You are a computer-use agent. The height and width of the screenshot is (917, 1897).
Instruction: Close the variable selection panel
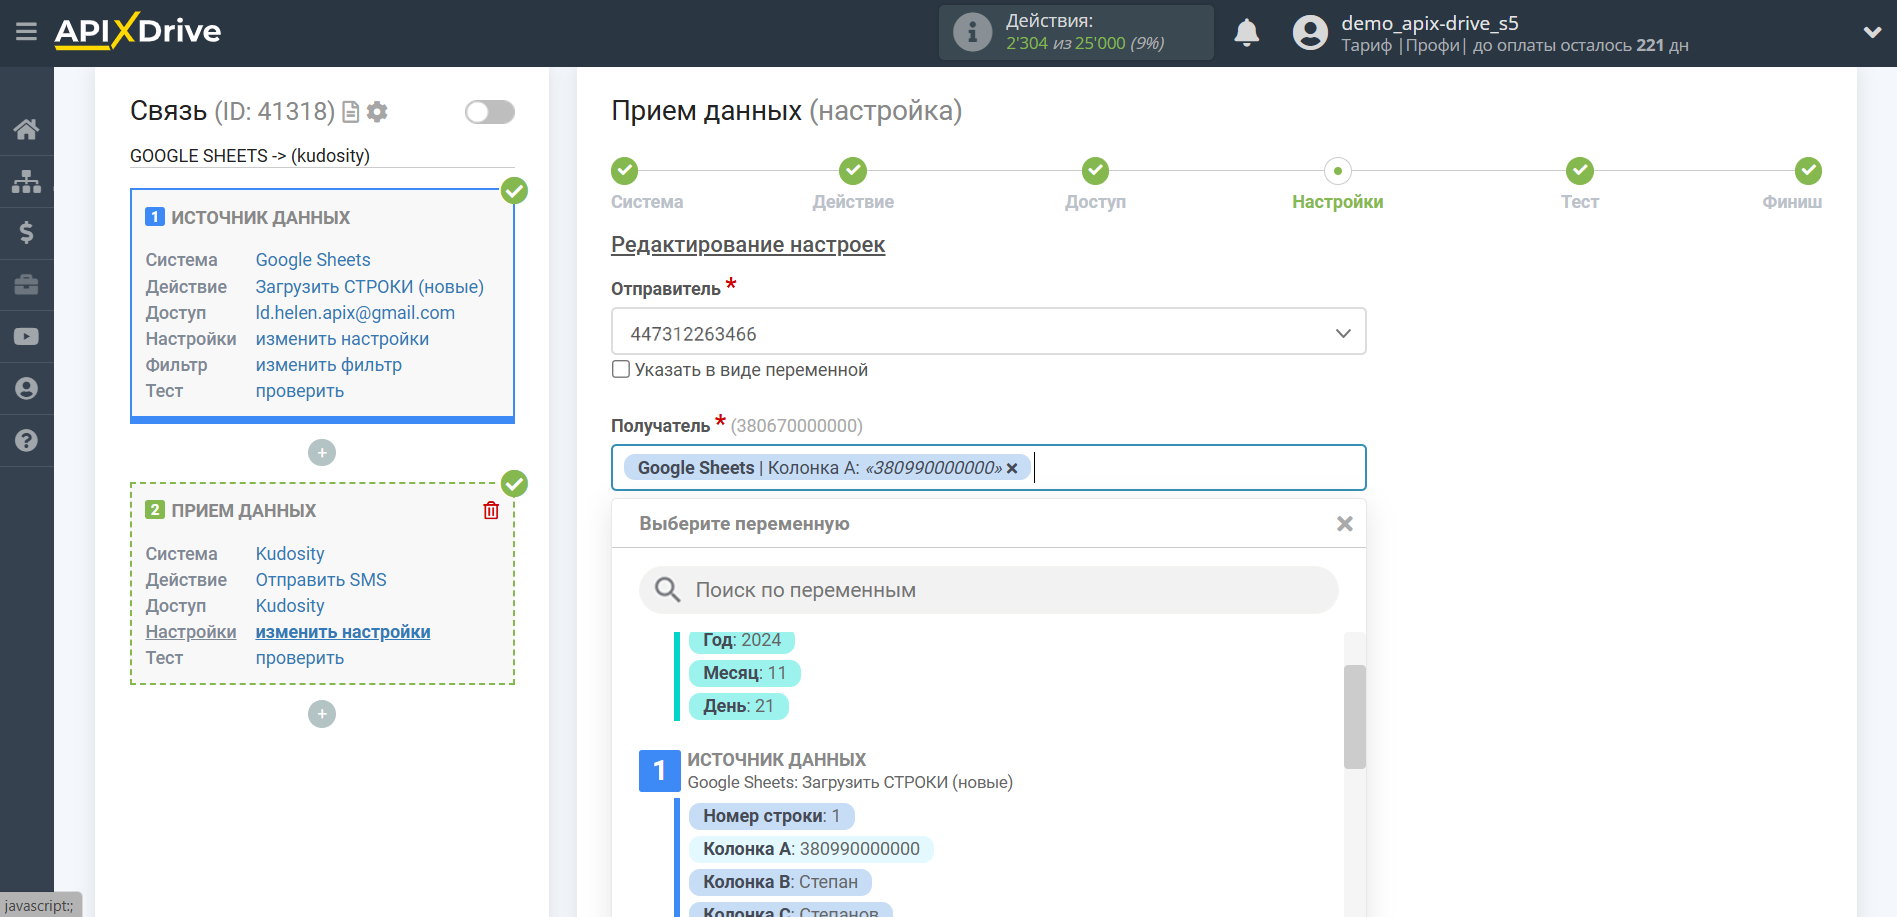(1345, 524)
